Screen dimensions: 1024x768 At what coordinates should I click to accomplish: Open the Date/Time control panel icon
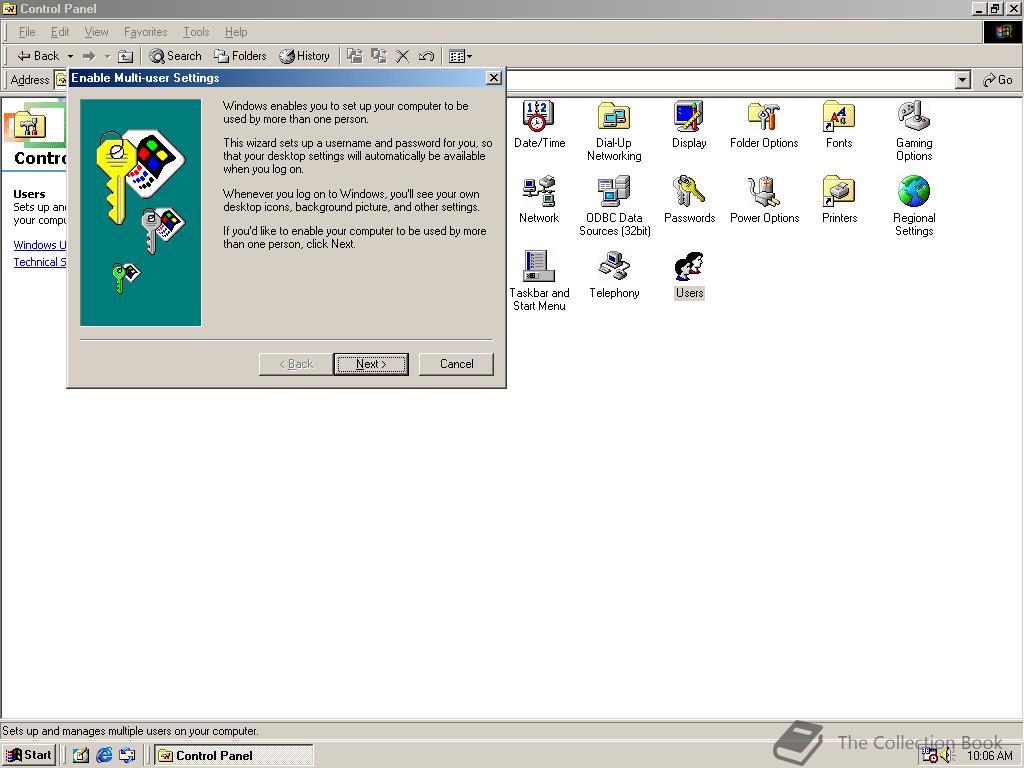tap(539, 124)
